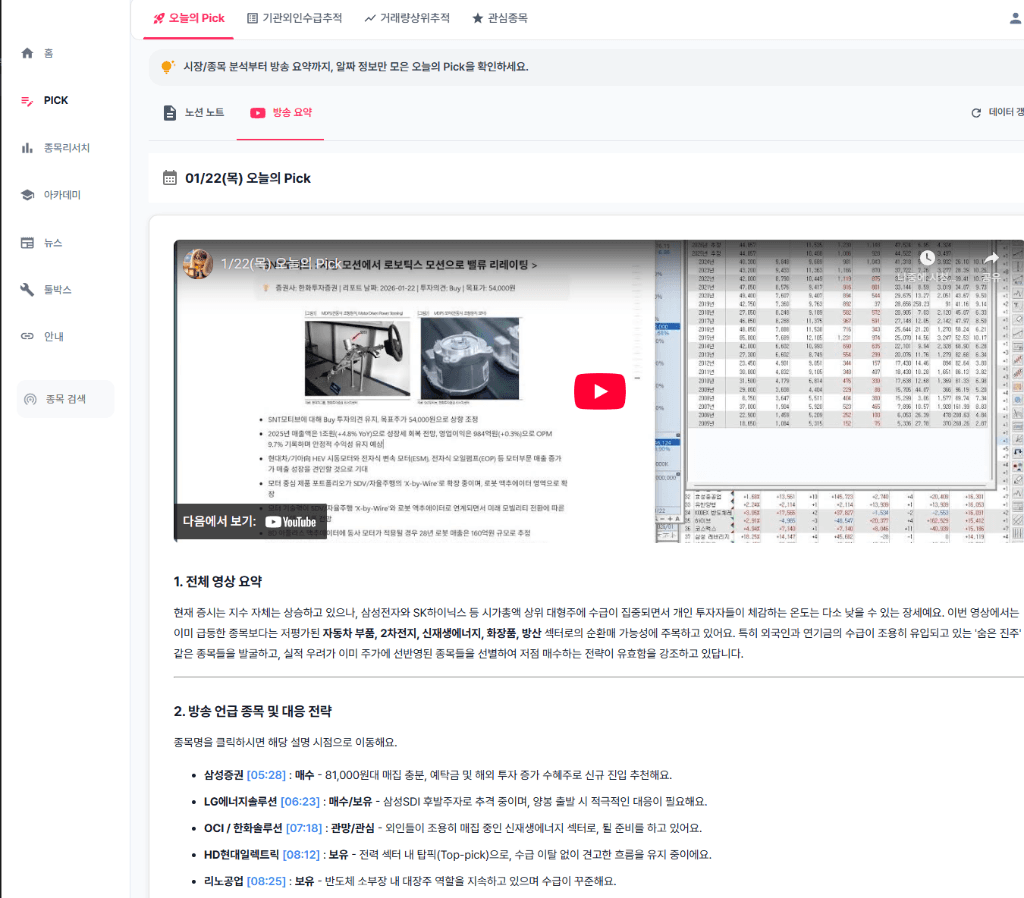Play the YouTube video
The image size is (1024, 898).
[x=600, y=391]
